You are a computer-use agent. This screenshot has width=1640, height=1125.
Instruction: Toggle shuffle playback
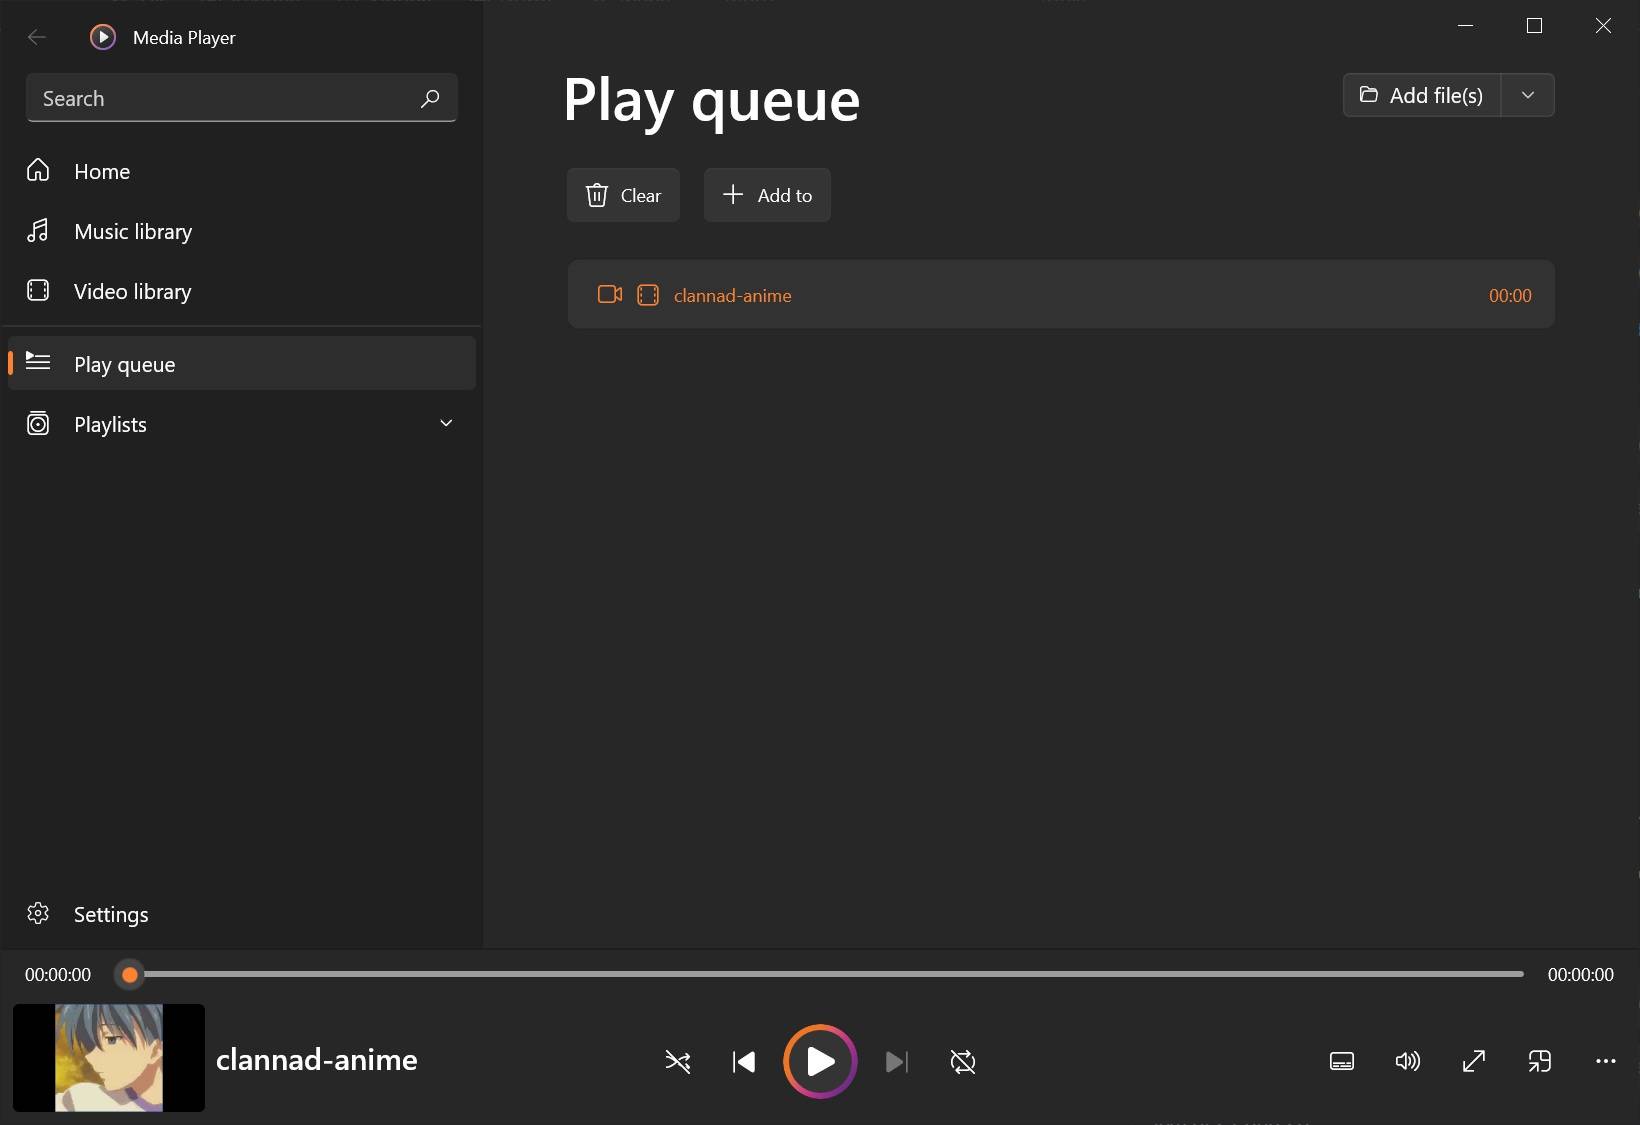click(679, 1062)
